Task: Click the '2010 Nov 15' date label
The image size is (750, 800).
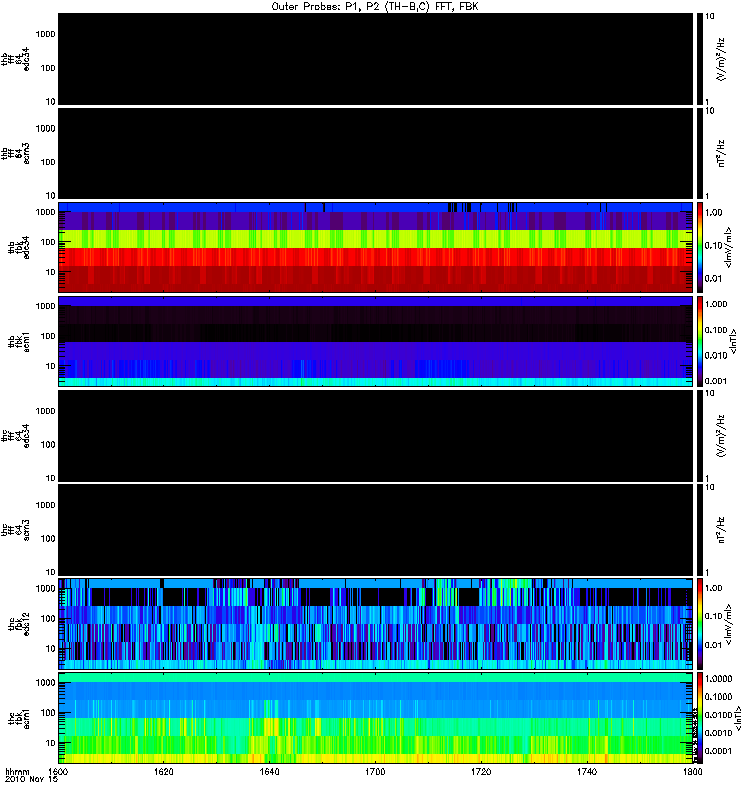Action: (32, 779)
